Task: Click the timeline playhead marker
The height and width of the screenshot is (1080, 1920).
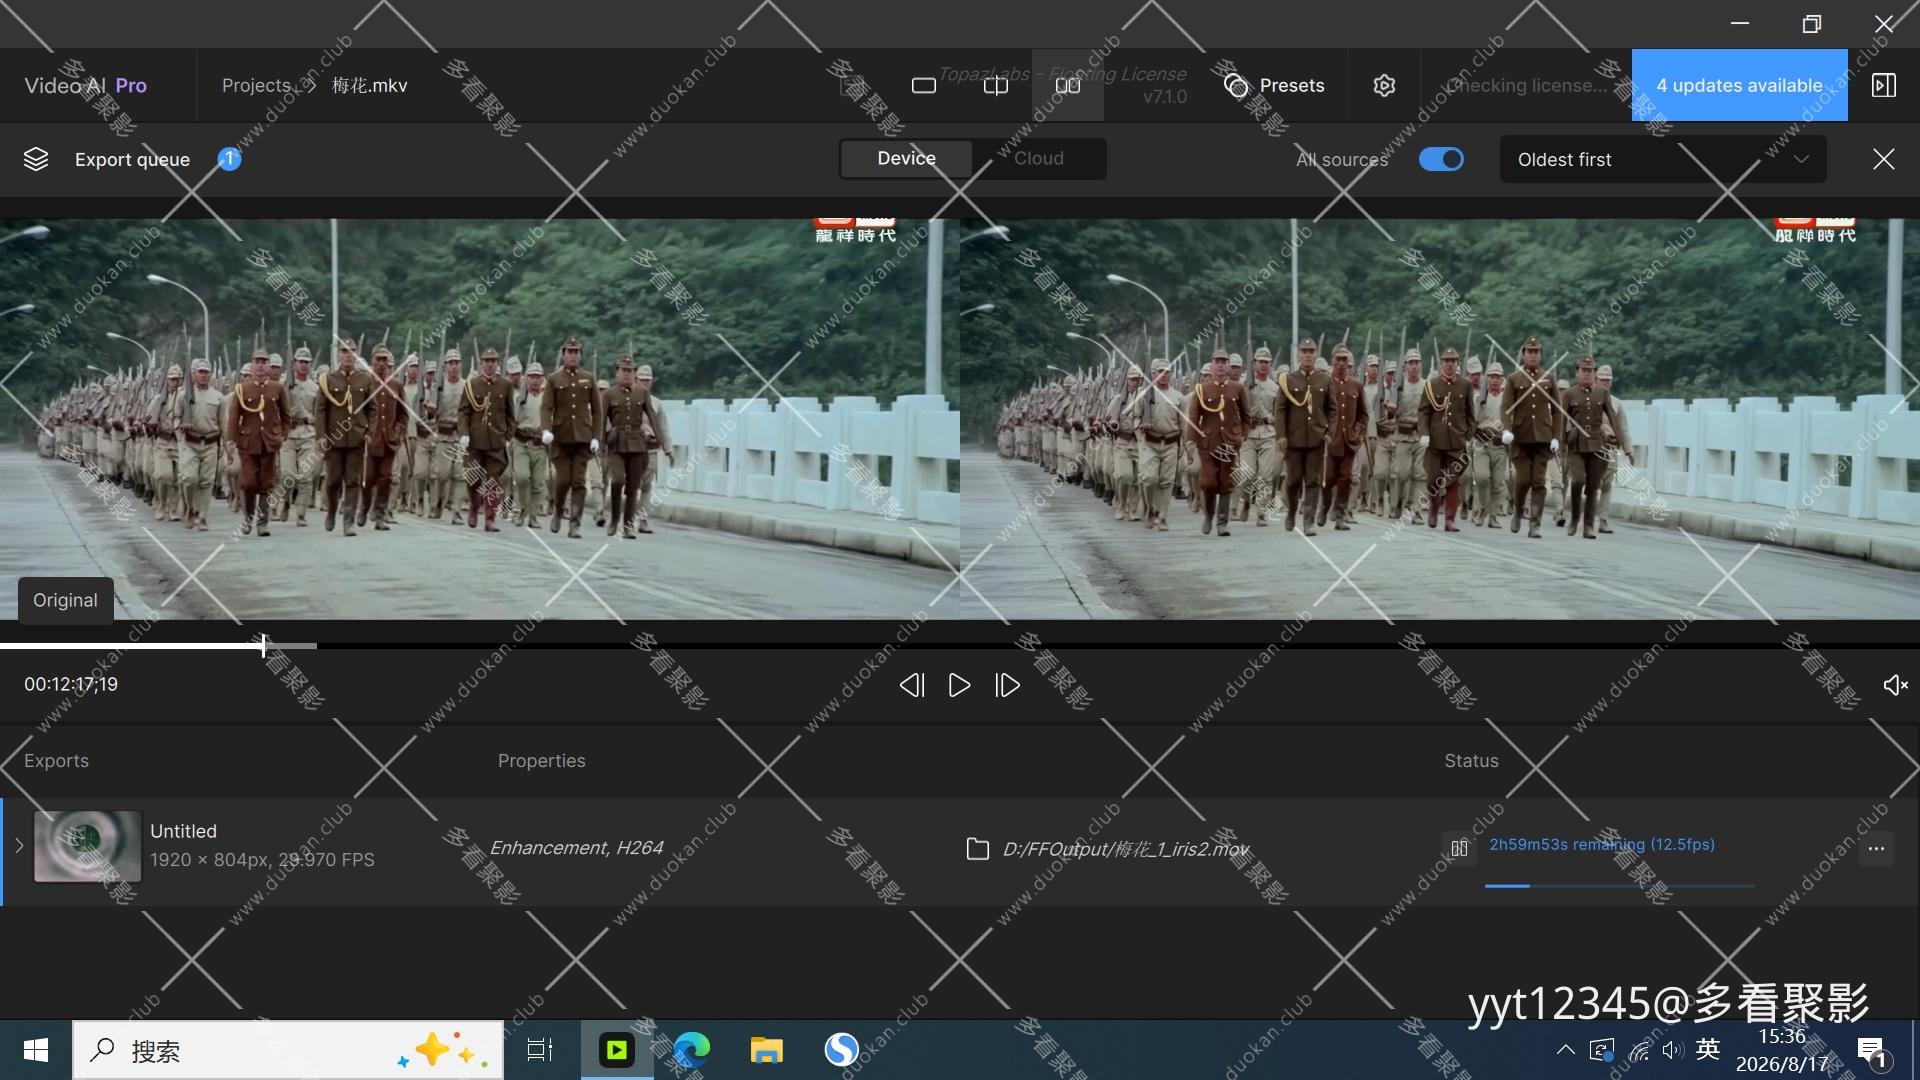Action: click(x=264, y=646)
